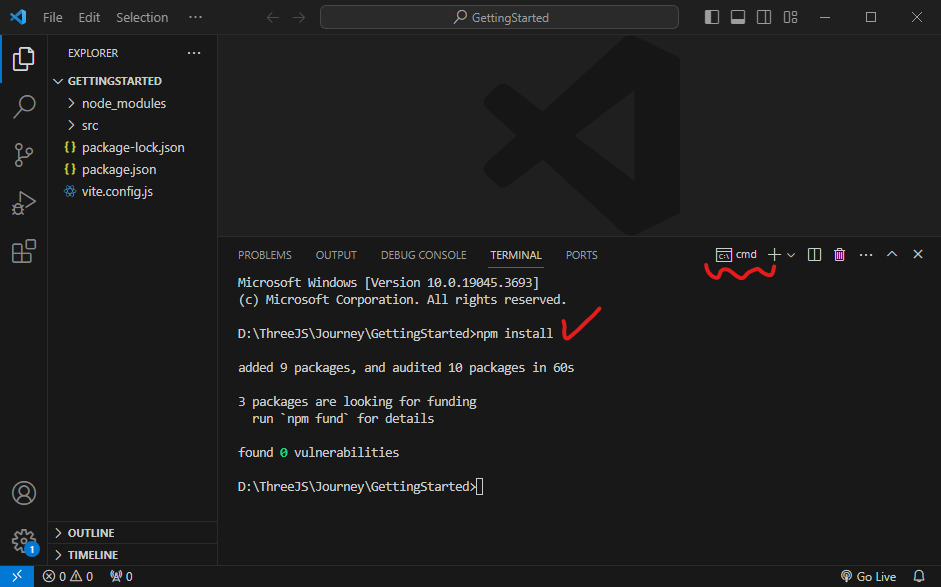Viewport: 941px width, 587px height.
Task: Open Explorer views and more actions ellipsis
Action: click(194, 53)
